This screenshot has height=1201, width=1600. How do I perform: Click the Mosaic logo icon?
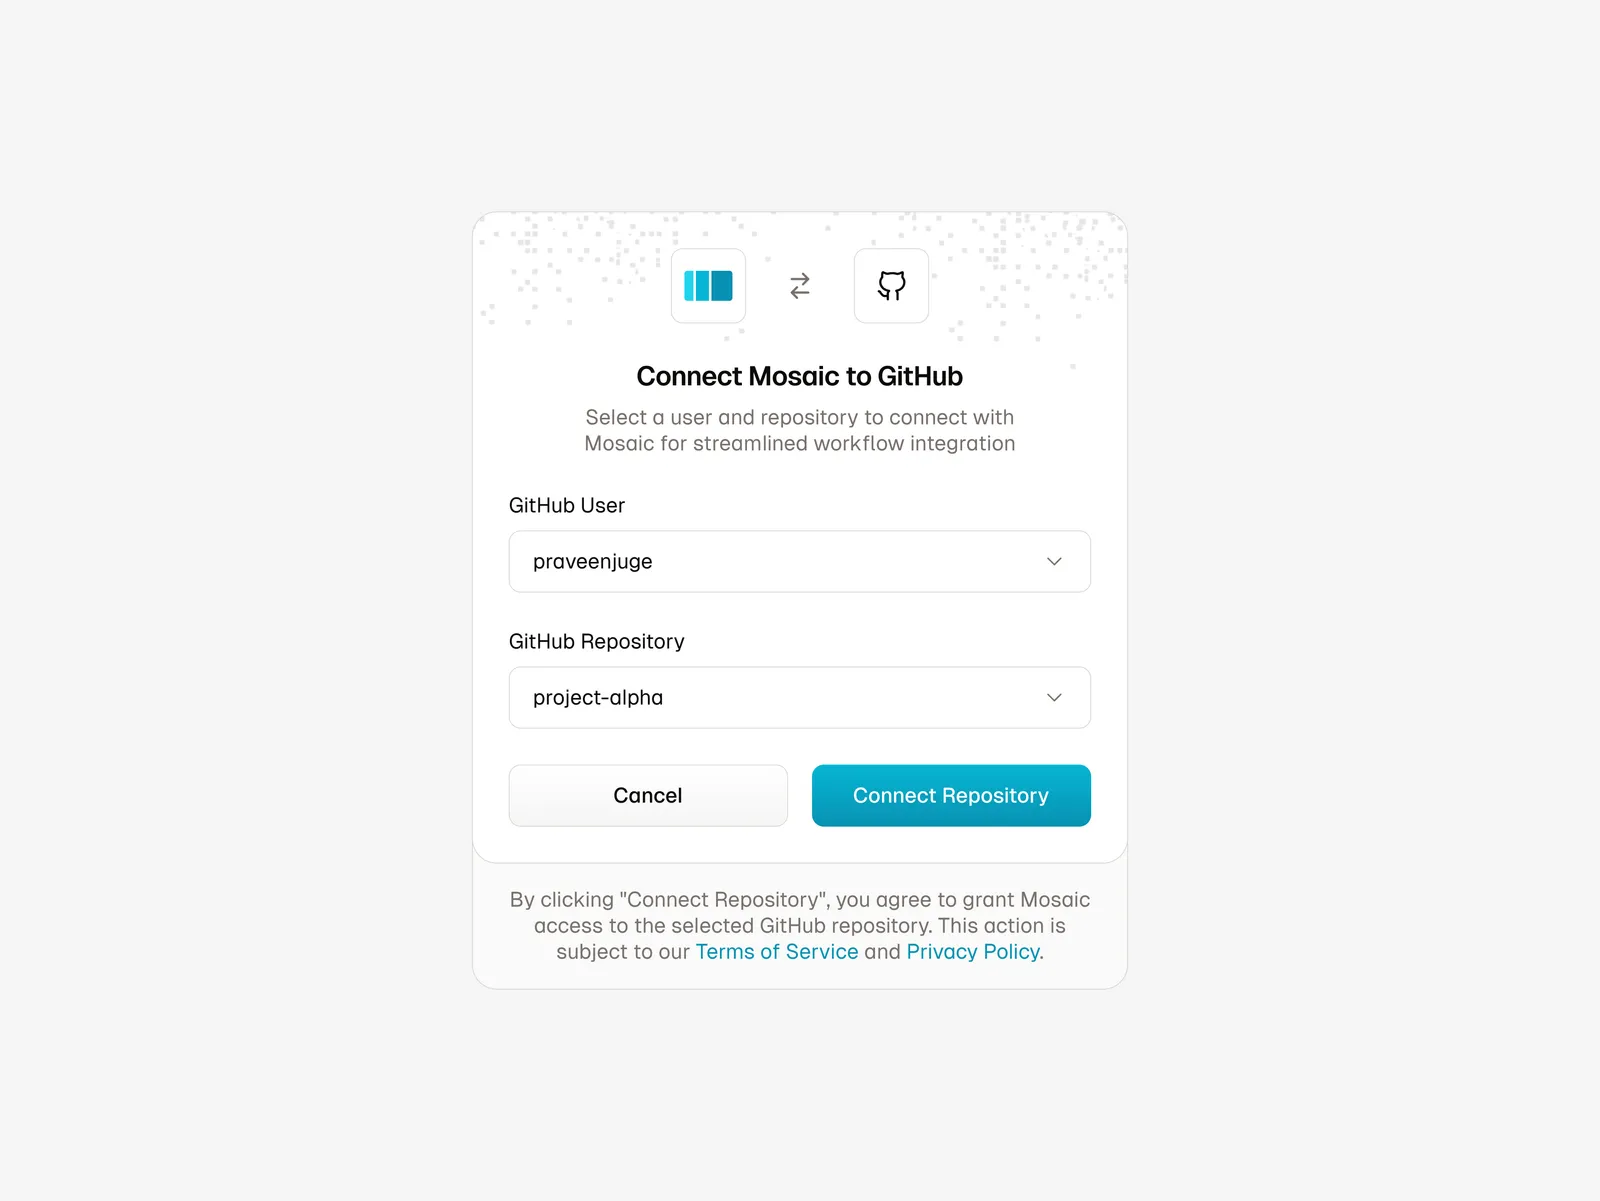coord(708,286)
